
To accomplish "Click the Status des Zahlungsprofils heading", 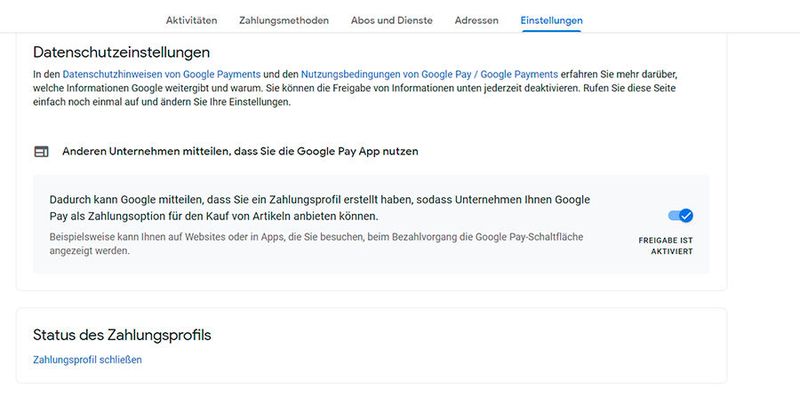I will [122, 335].
